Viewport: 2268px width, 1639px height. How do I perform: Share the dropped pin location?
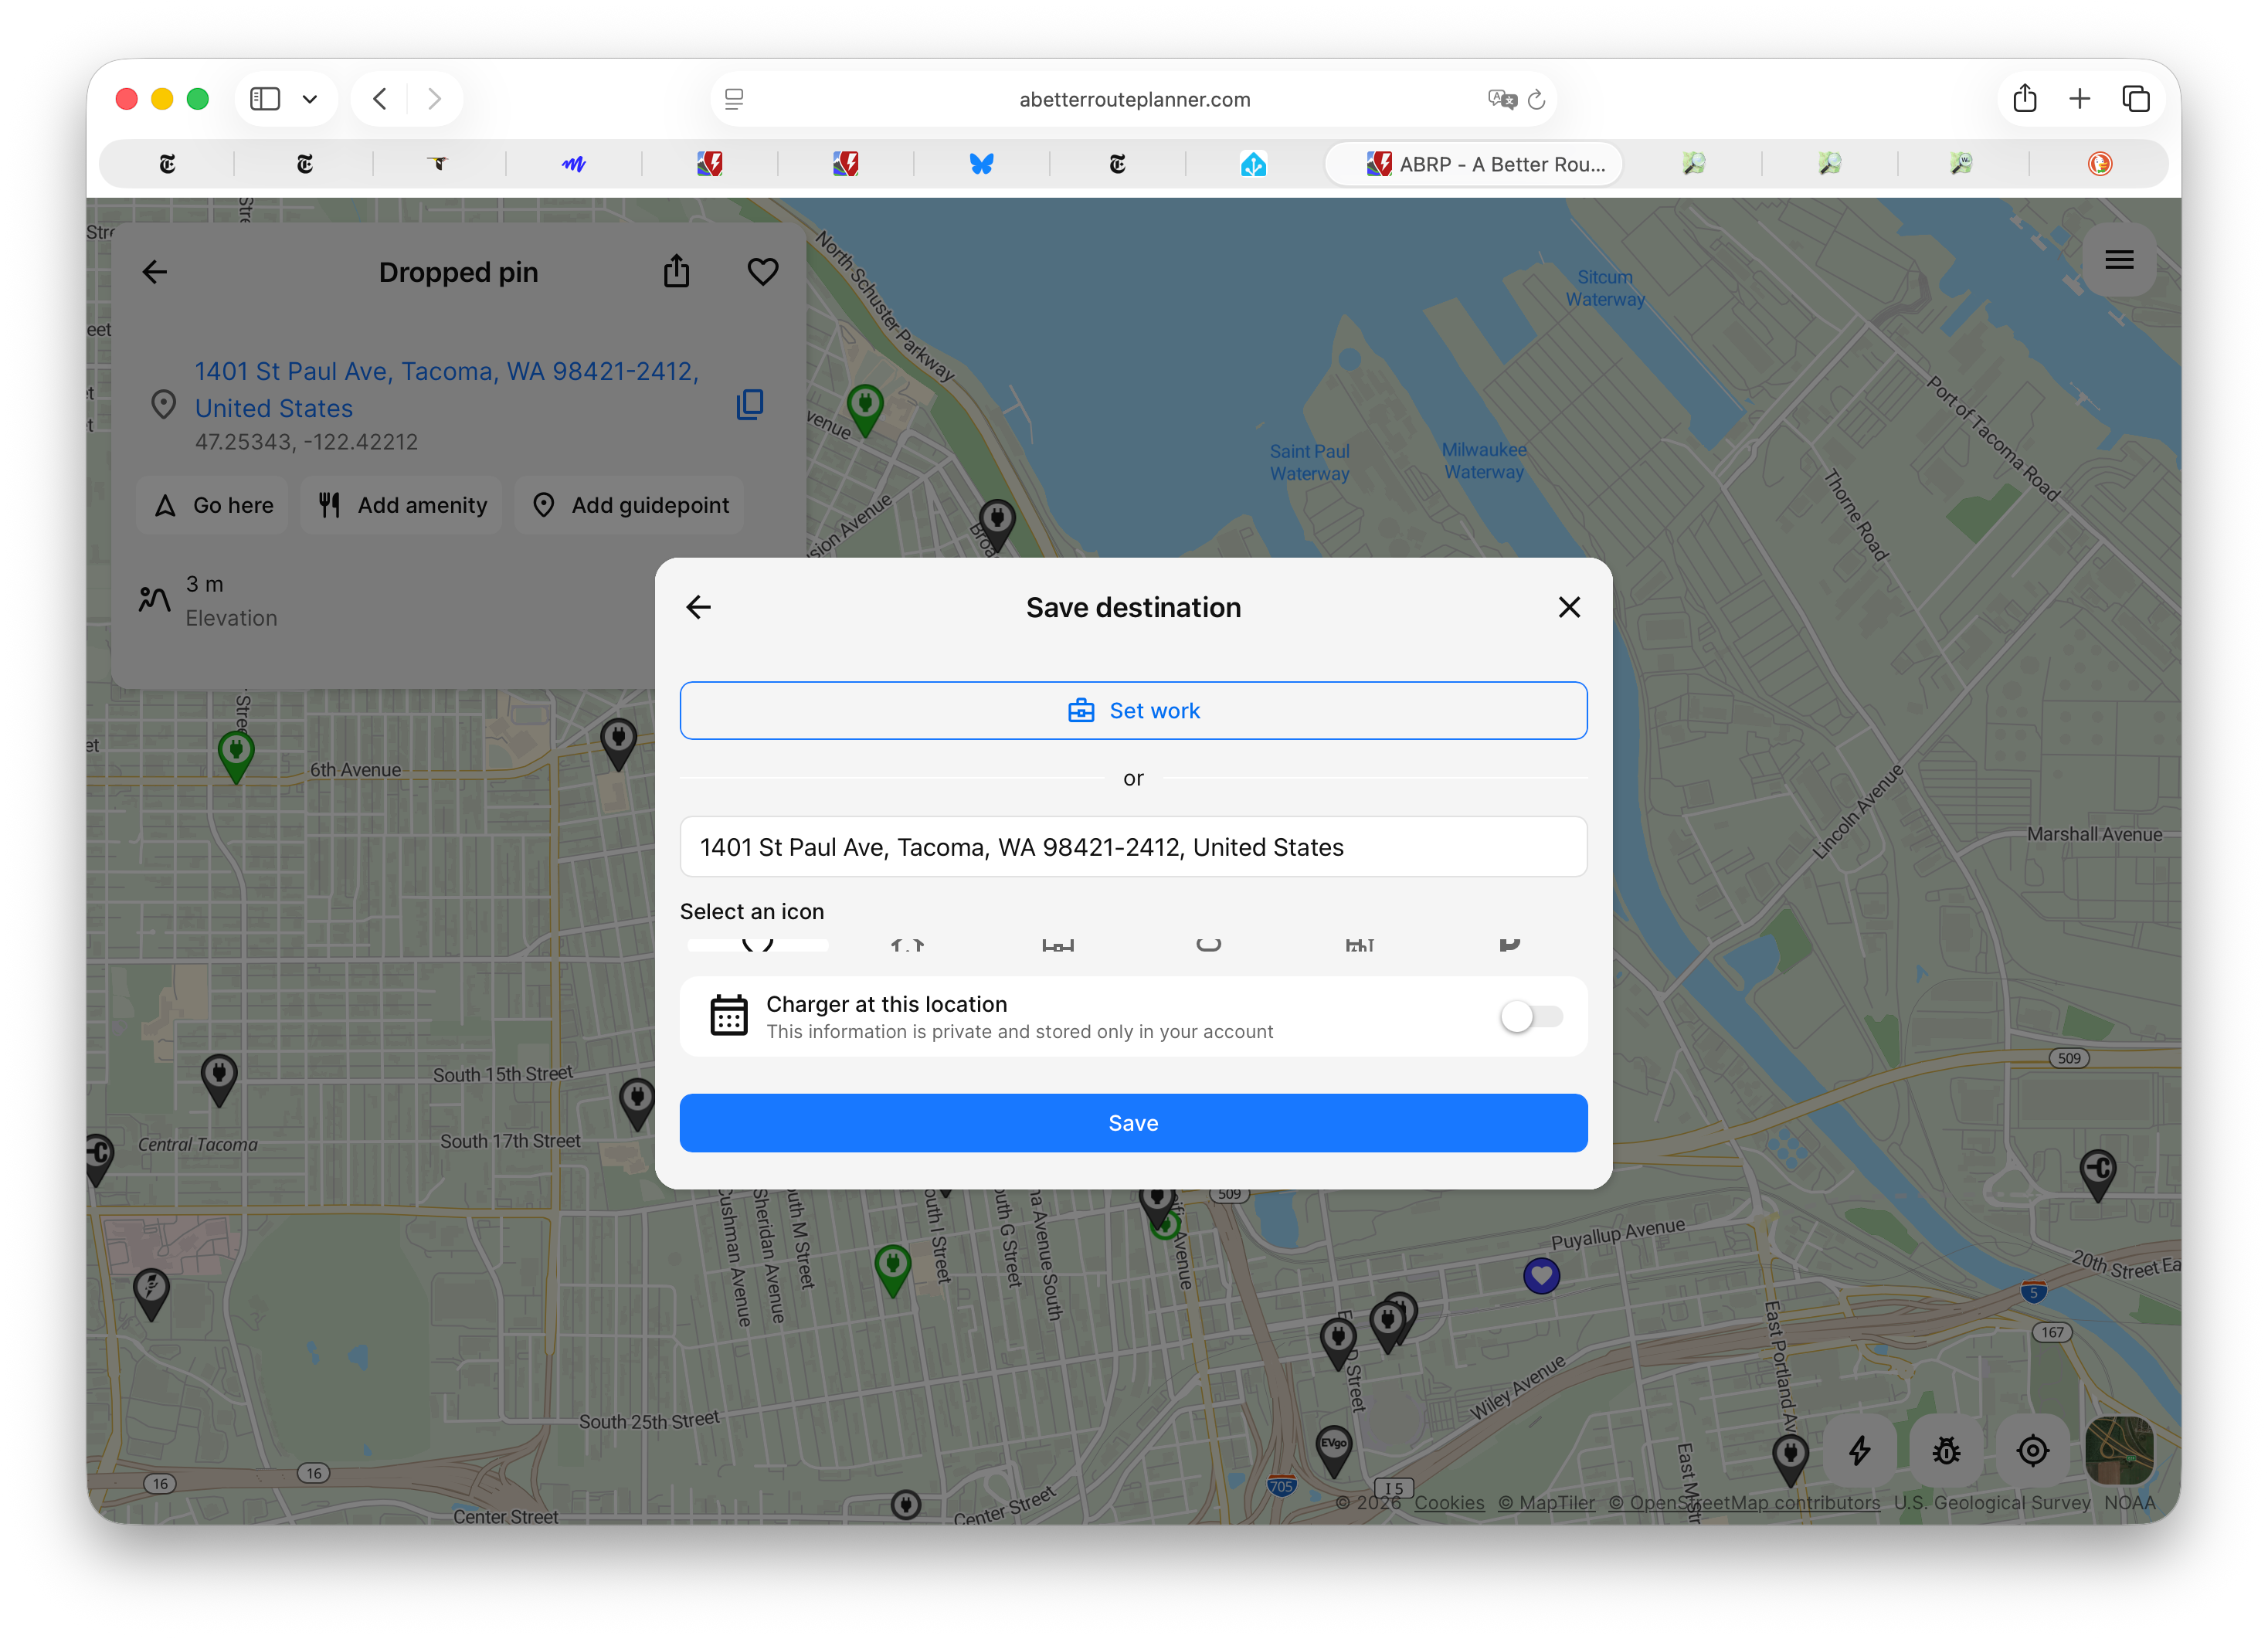click(677, 271)
